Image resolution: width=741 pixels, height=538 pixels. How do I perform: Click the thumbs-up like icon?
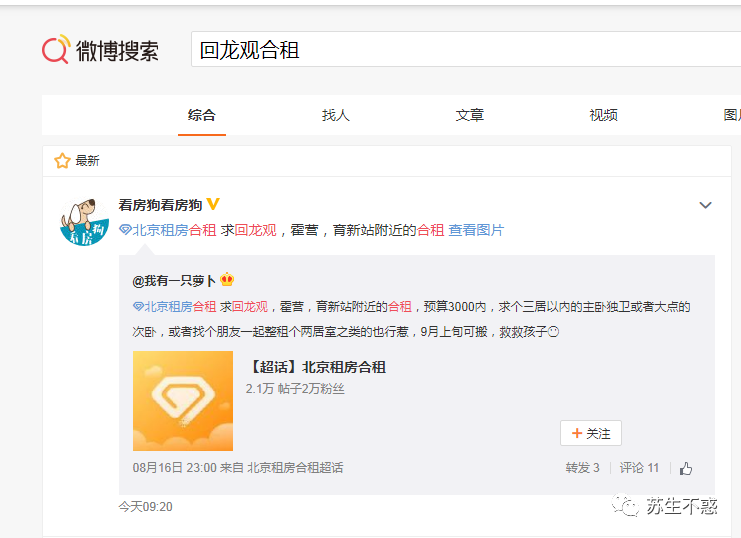pyautogui.click(x=686, y=469)
